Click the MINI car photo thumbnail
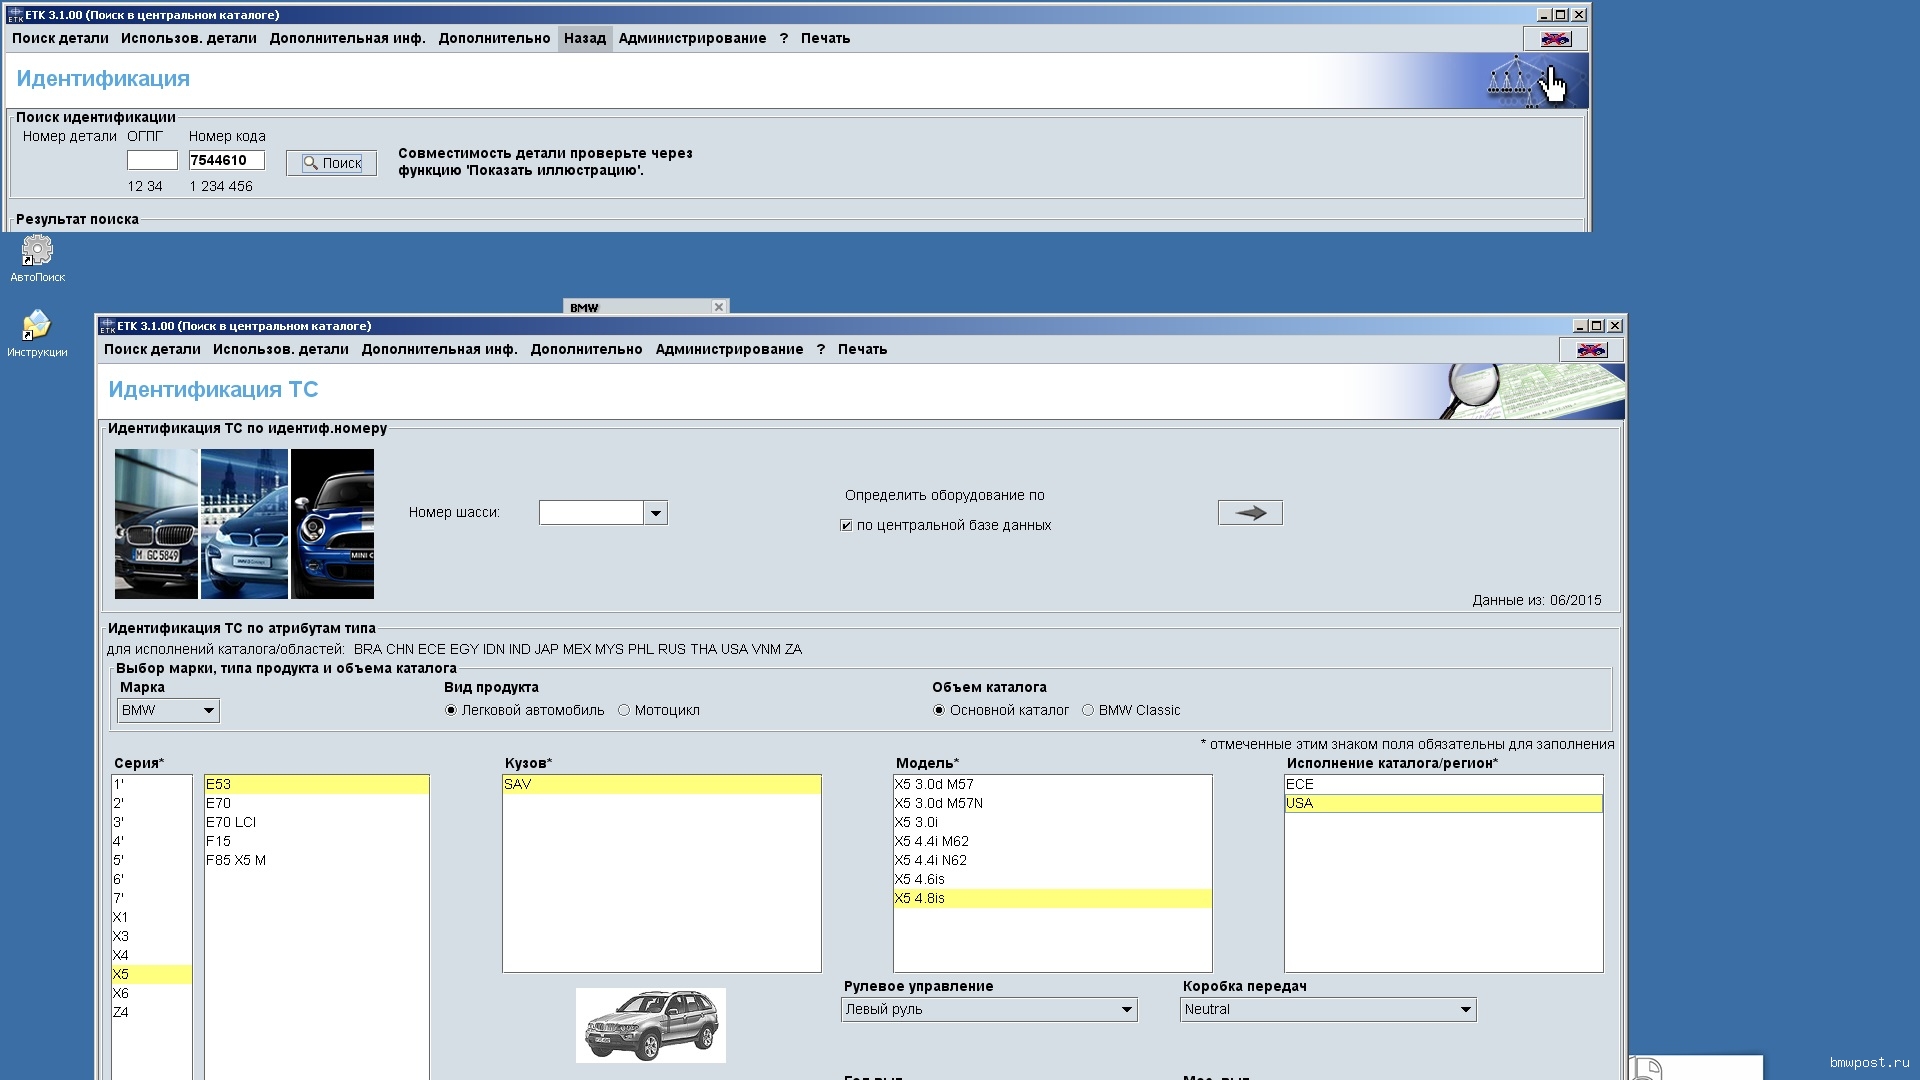1920x1080 pixels. click(x=332, y=524)
